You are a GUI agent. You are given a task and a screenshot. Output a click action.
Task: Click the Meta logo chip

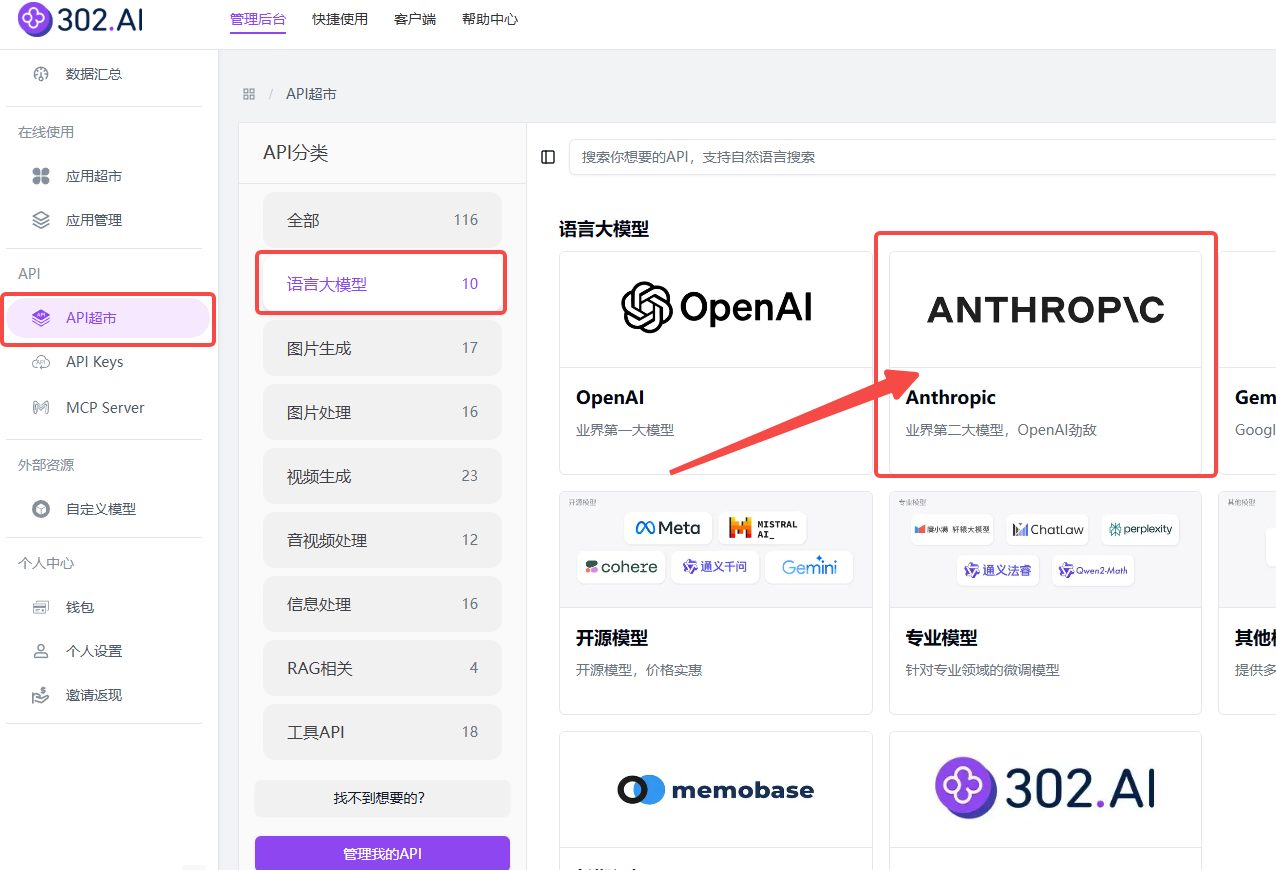click(x=667, y=528)
